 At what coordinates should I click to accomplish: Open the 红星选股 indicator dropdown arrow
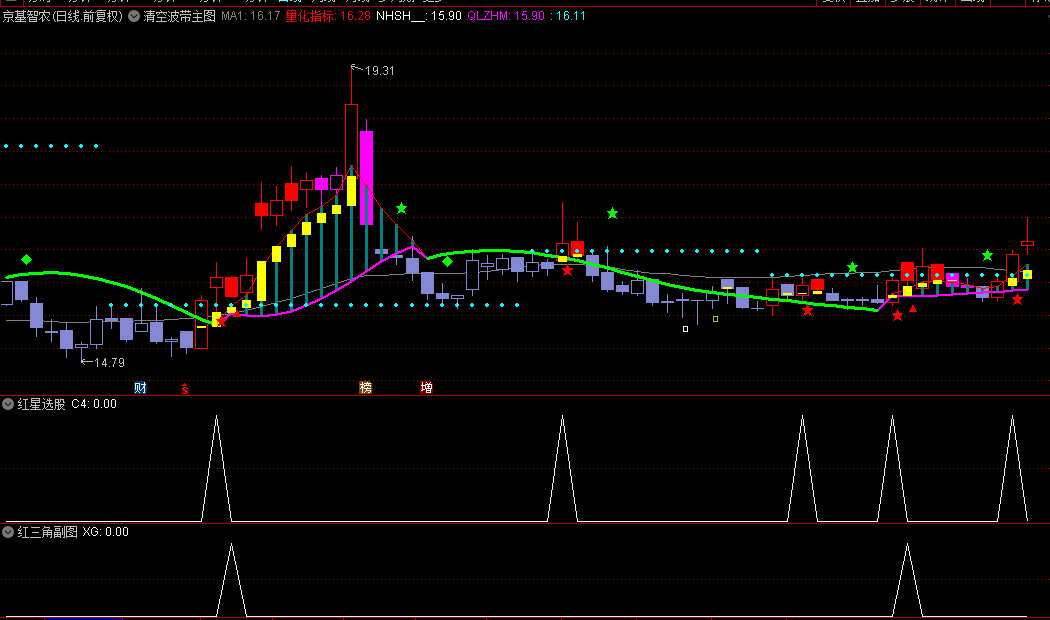(8, 404)
